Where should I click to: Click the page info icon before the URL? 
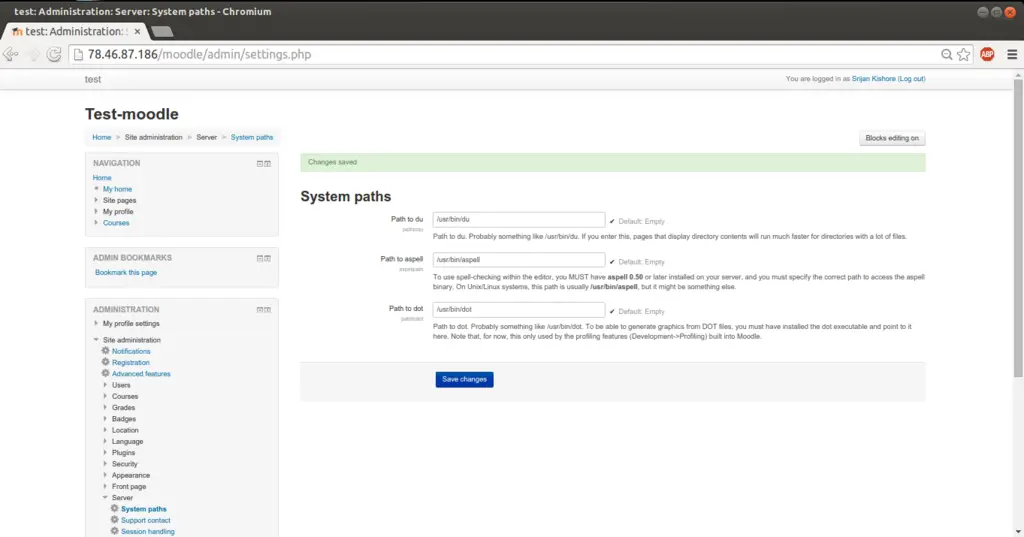pos(78,55)
